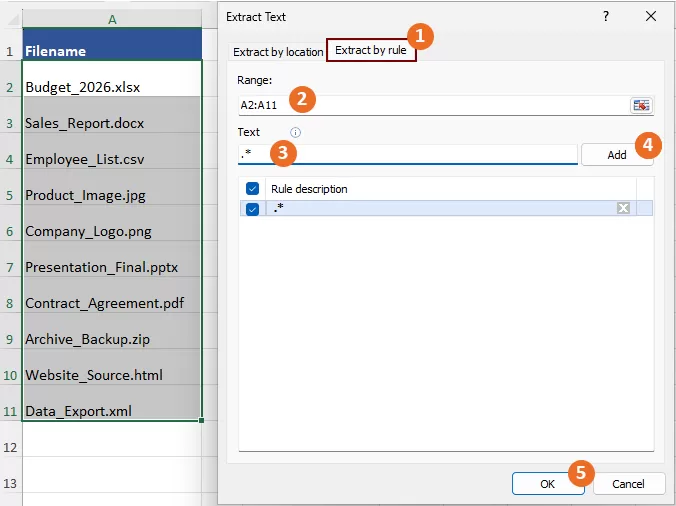The image size is (676, 506).
Task: Select cell Data_Export.xml
Action: point(112,403)
